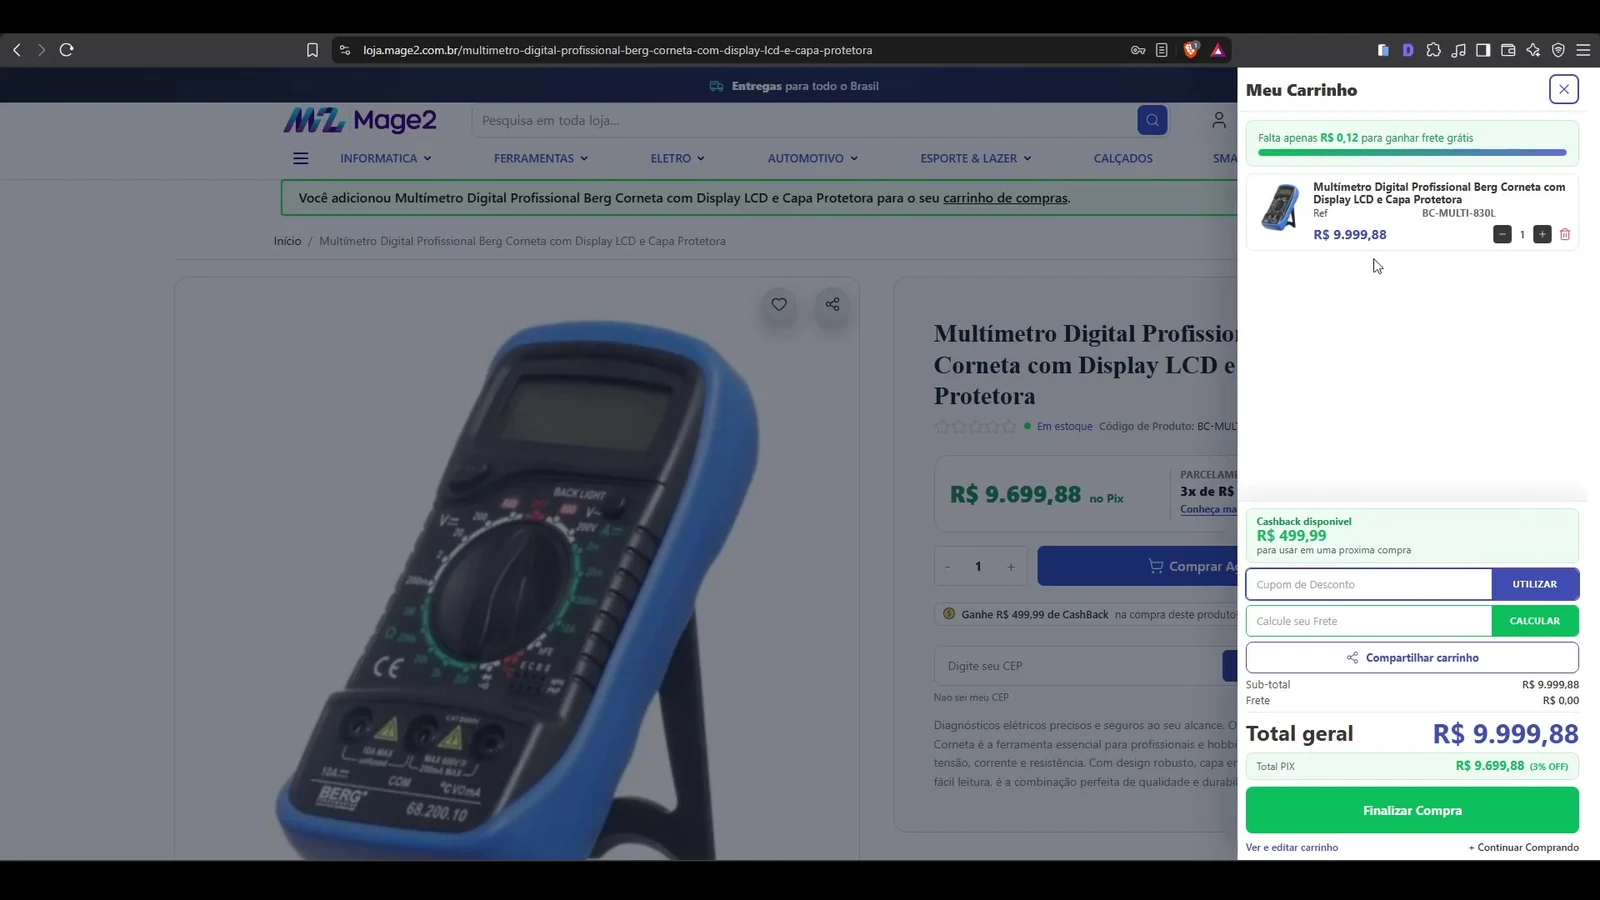1600x900 pixels.
Task: Open media playlist music note icon
Action: click(1459, 50)
